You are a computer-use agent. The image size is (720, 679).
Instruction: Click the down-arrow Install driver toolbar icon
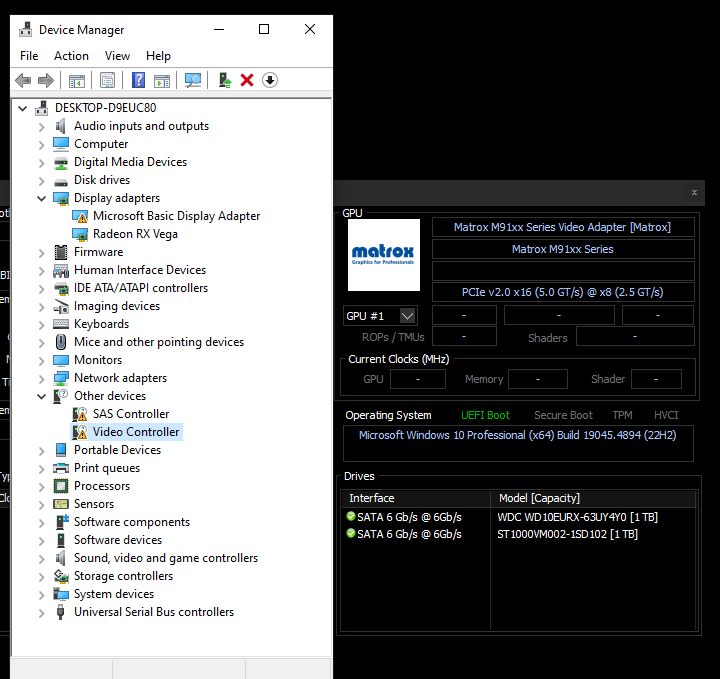tap(269, 80)
